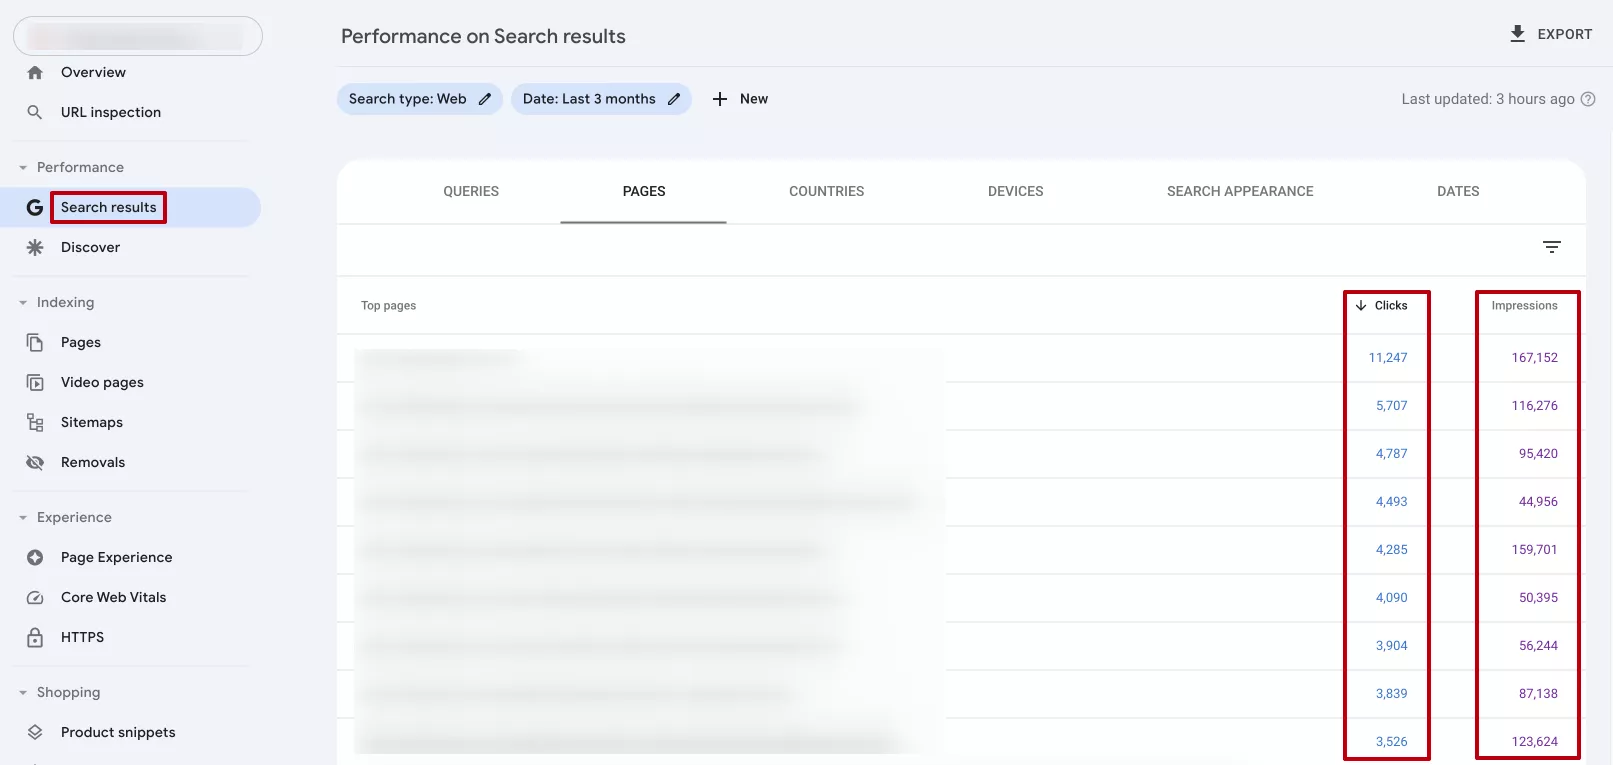Click the Discover asterisk icon
The image size is (1613, 765).
[35, 247]
